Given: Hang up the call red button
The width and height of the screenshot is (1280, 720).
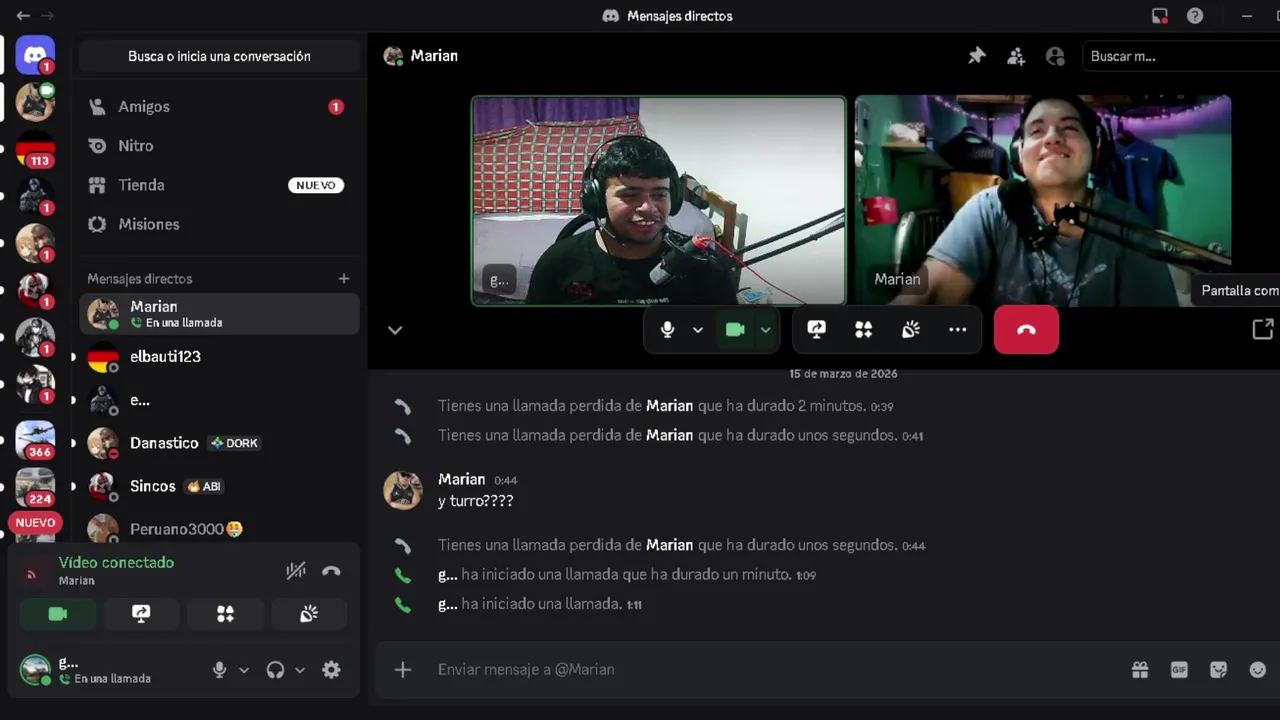Looking at the screenshot, I should pos(1026,330).
